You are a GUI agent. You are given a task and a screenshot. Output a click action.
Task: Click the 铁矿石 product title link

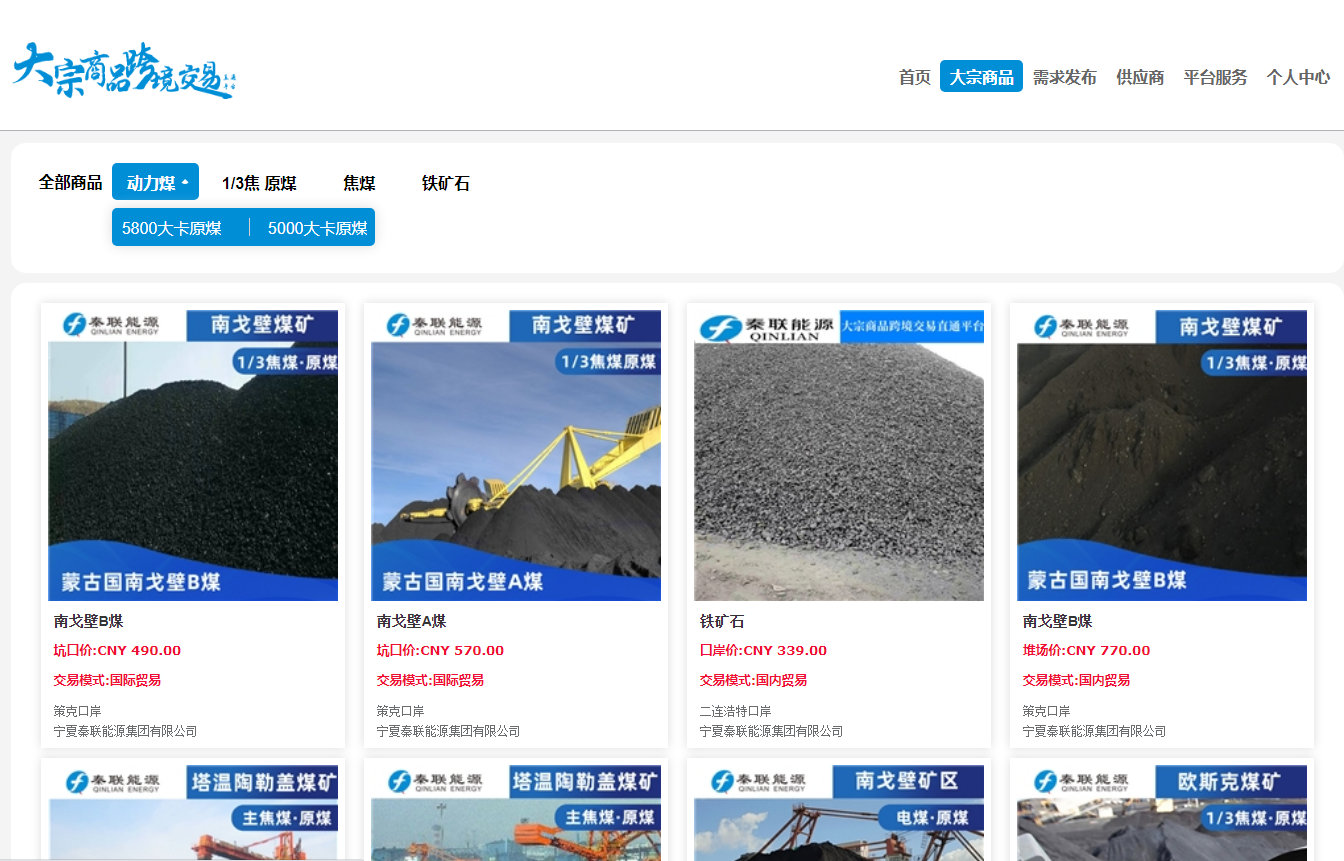[722, 621]
